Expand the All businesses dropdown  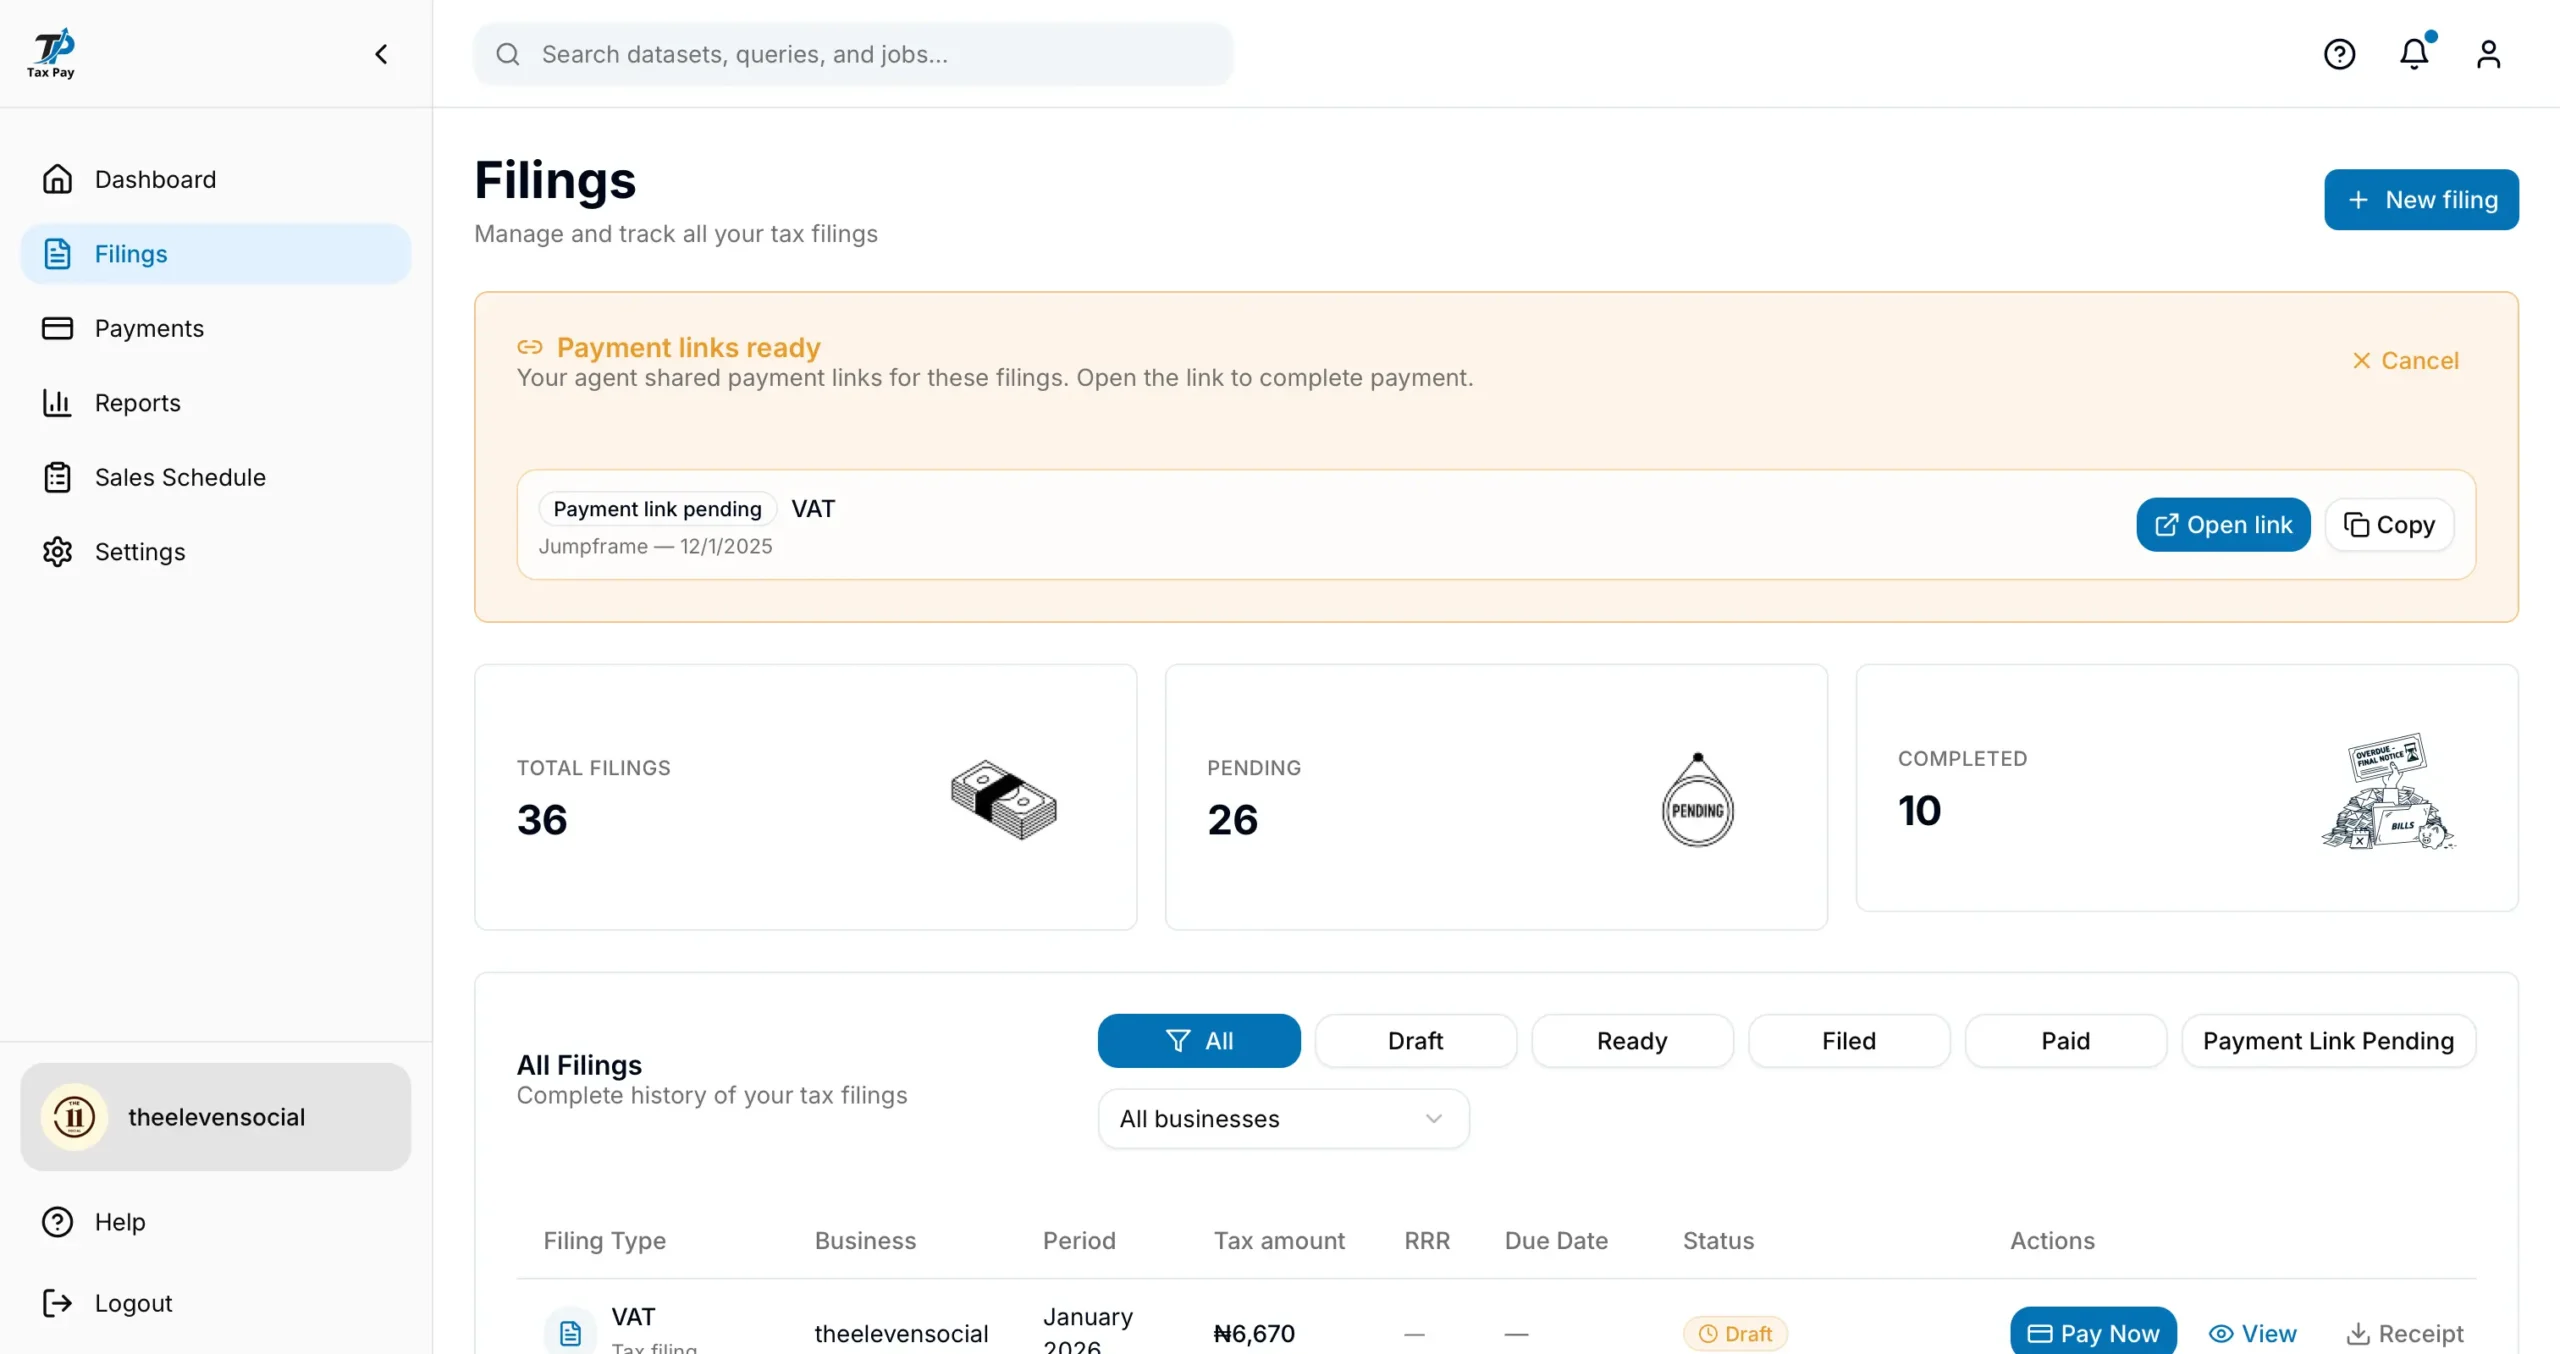pyautogui.click(x=1283, y=1119)
